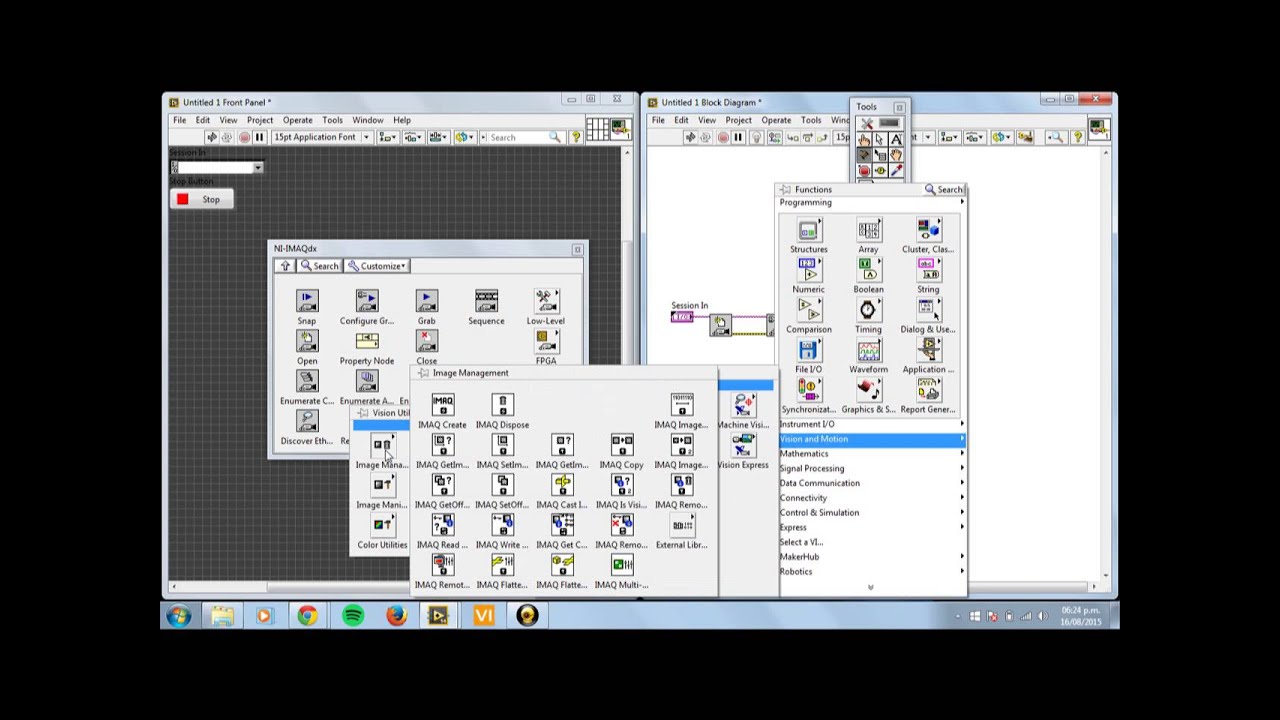Open Firefox from the taskbar

tap(396, 616)
